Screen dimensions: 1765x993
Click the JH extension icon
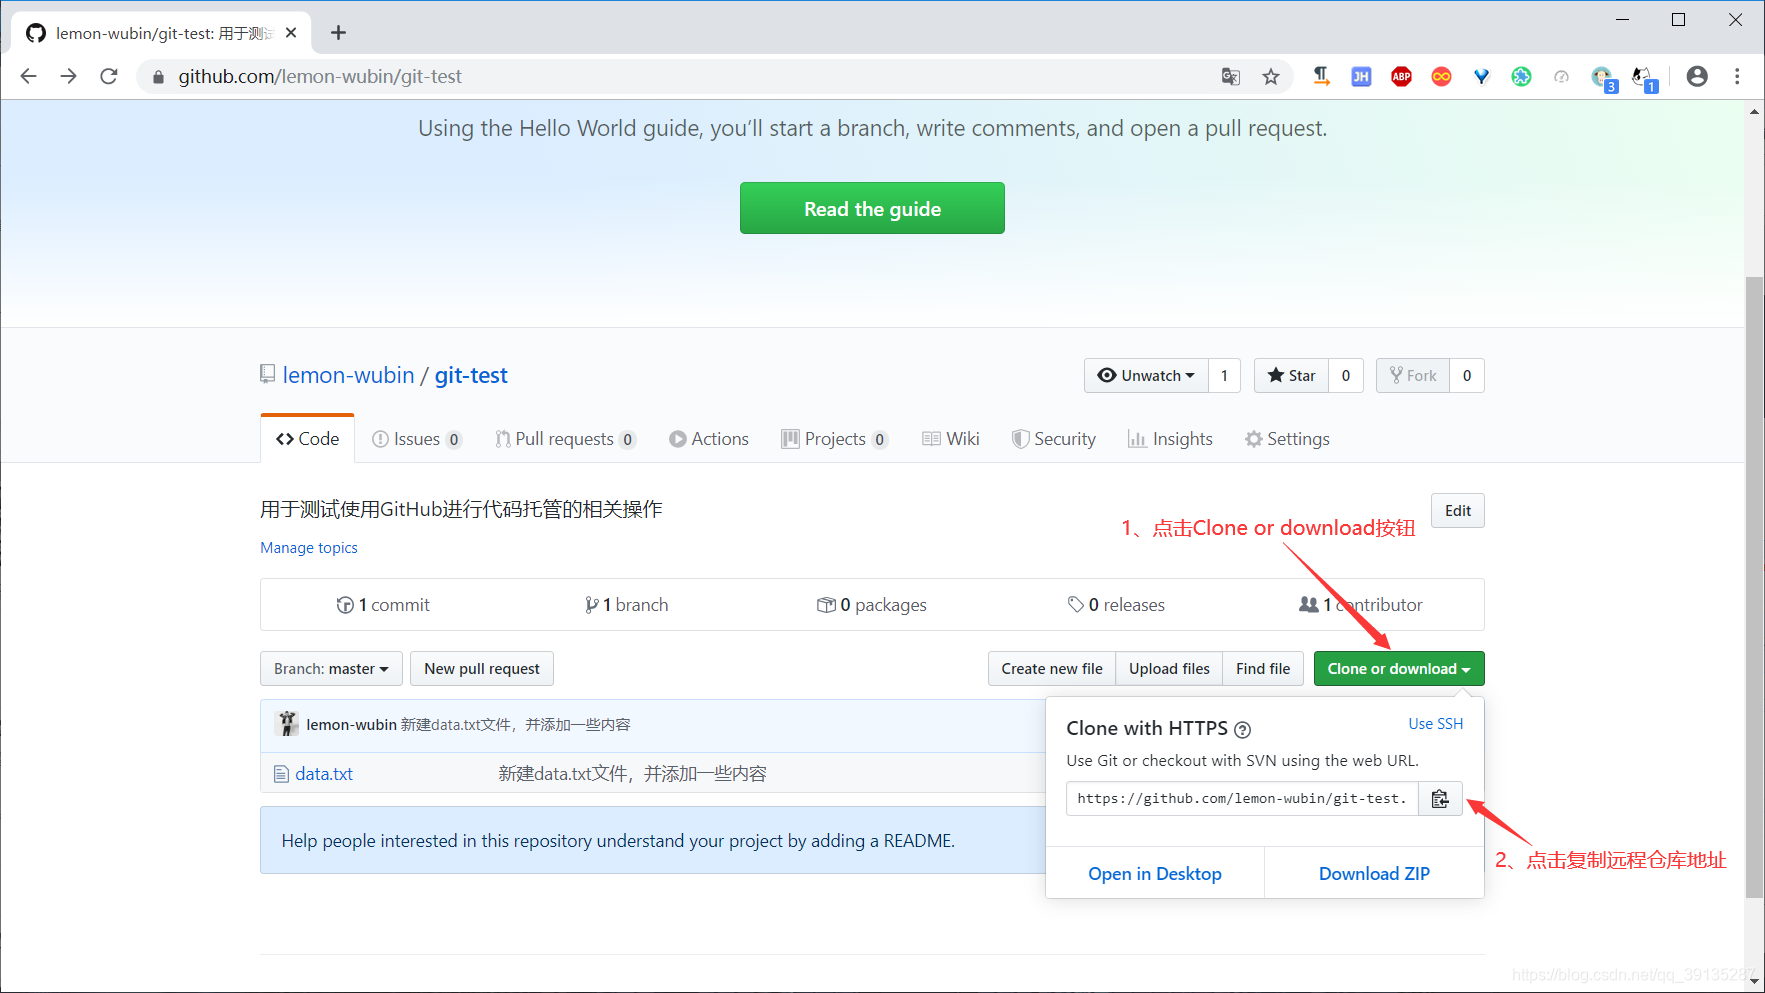tap(1361, 76)
